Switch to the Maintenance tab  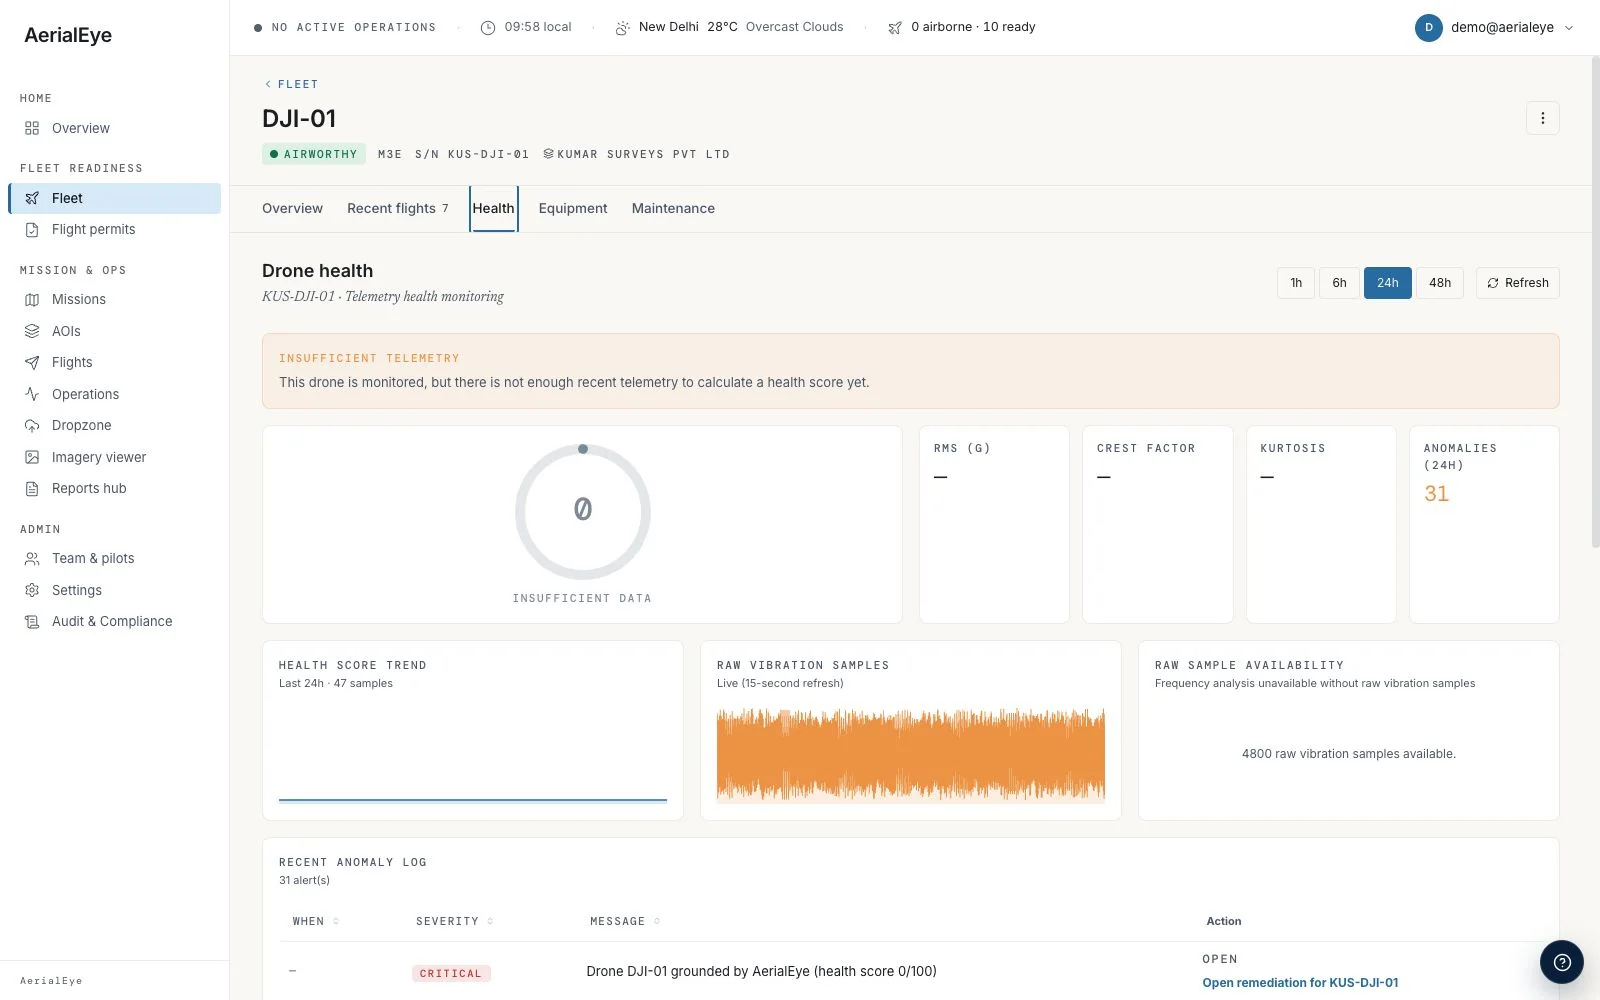(x=673, y=208)
